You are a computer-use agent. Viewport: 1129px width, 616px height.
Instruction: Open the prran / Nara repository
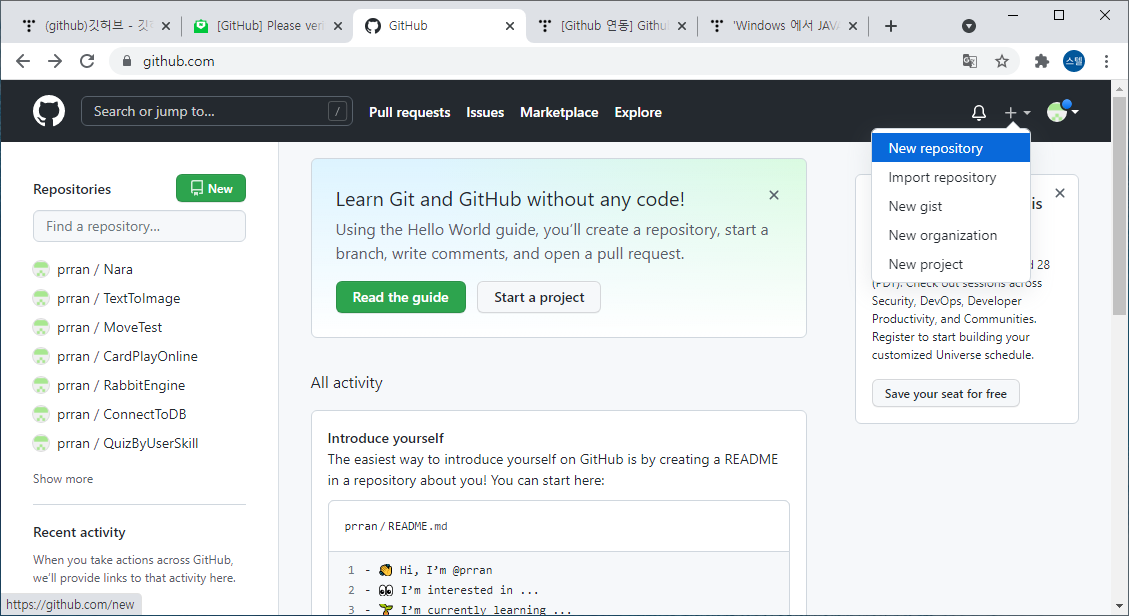[94, 269]
